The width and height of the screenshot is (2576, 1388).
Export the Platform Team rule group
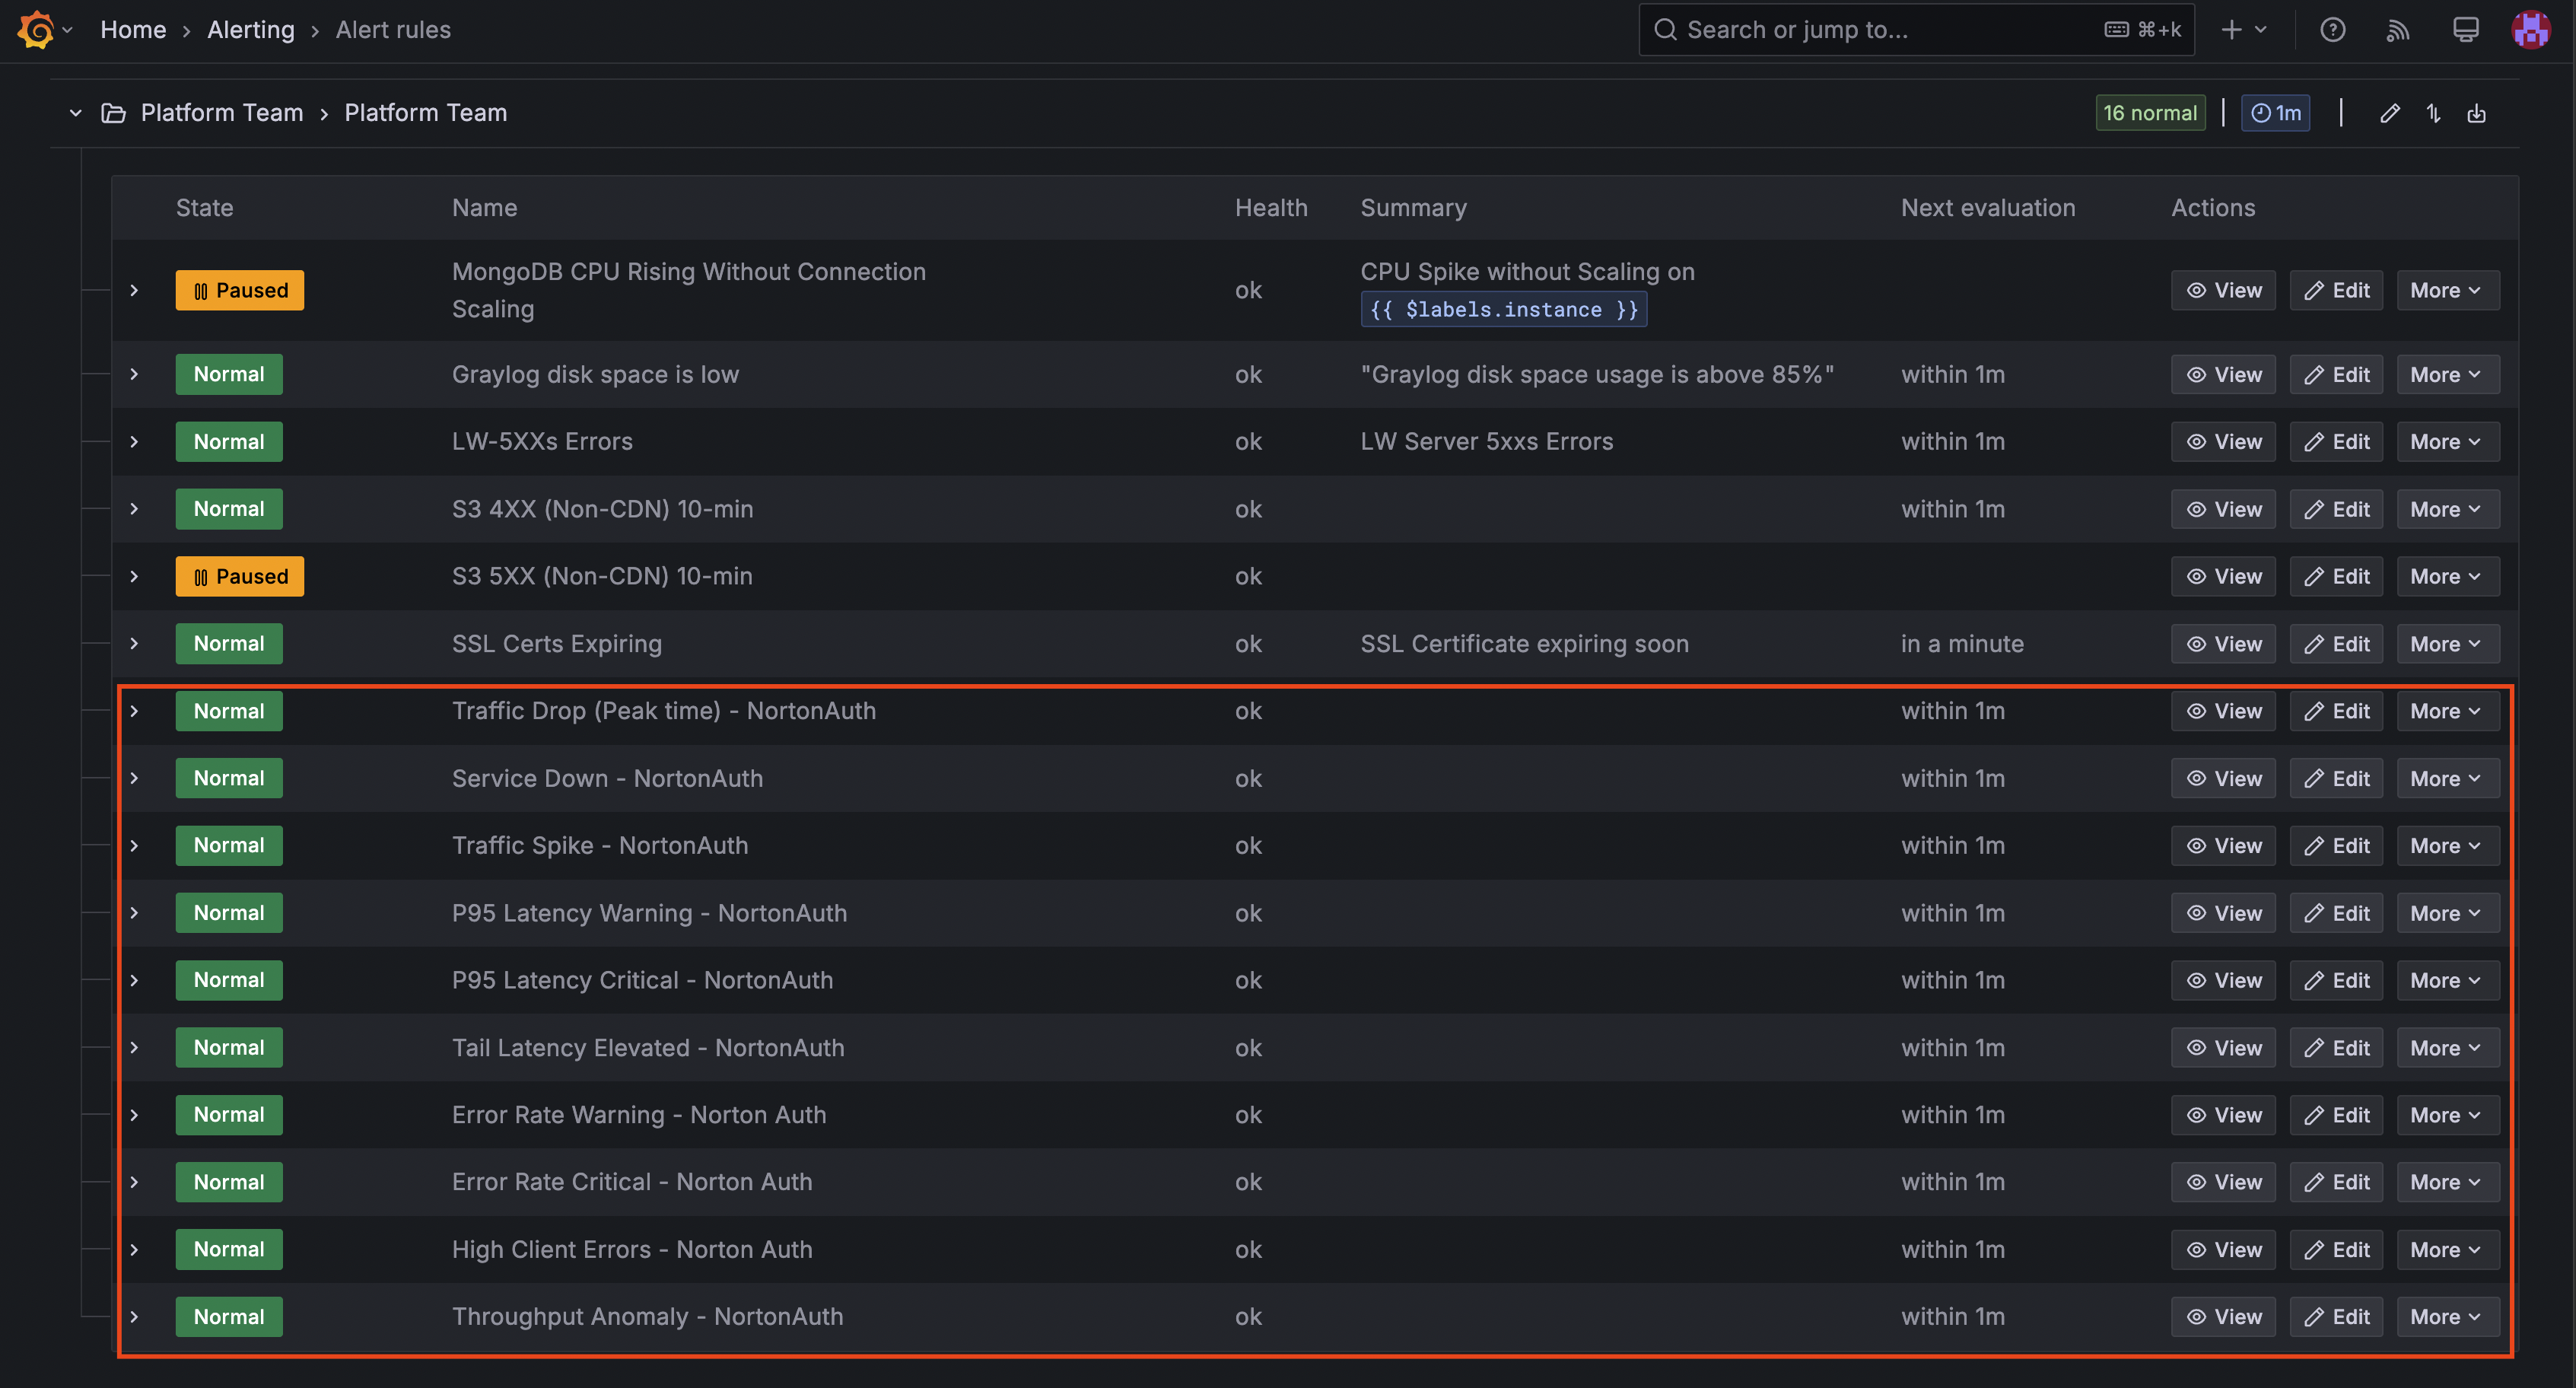coord(2476,113)
